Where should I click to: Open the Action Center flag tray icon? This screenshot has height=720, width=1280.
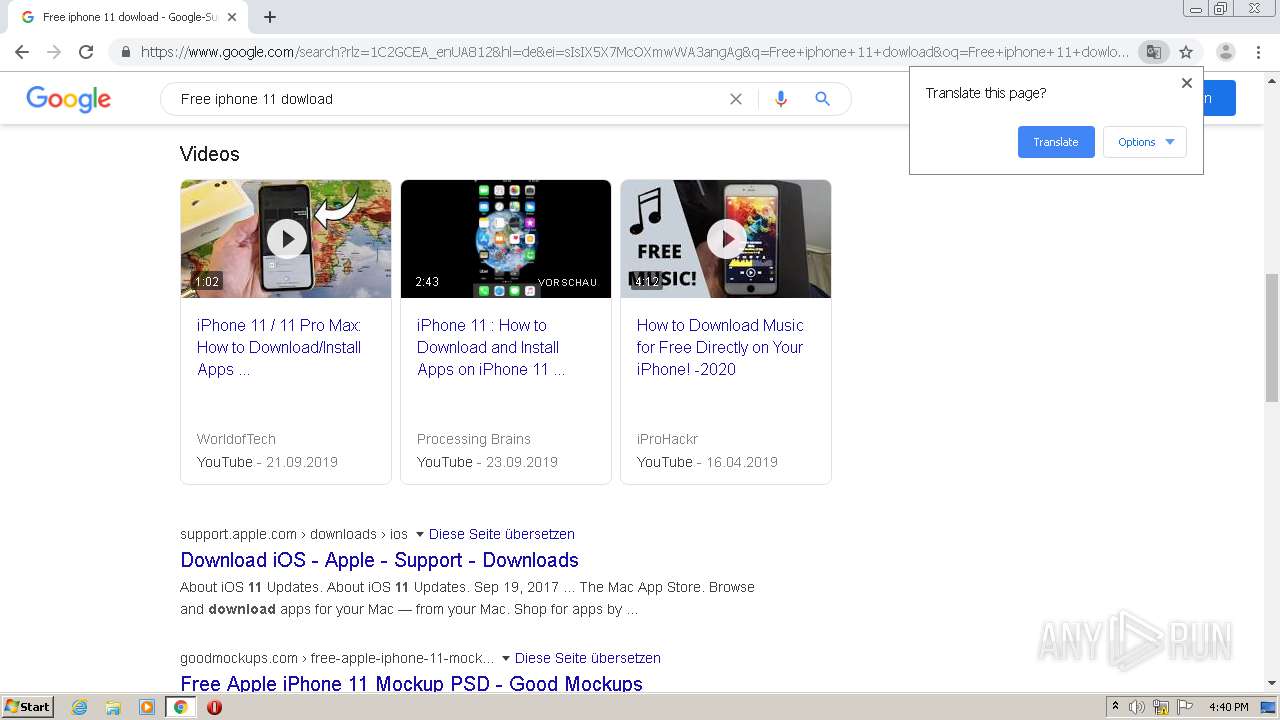point(1184,707)
